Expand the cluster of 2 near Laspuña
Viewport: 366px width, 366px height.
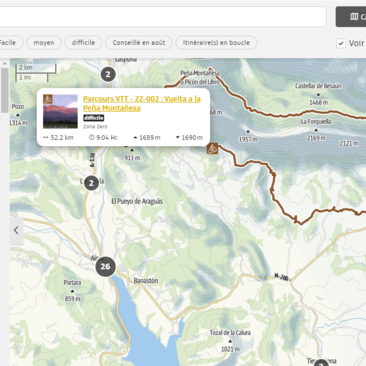coord(108,74)
